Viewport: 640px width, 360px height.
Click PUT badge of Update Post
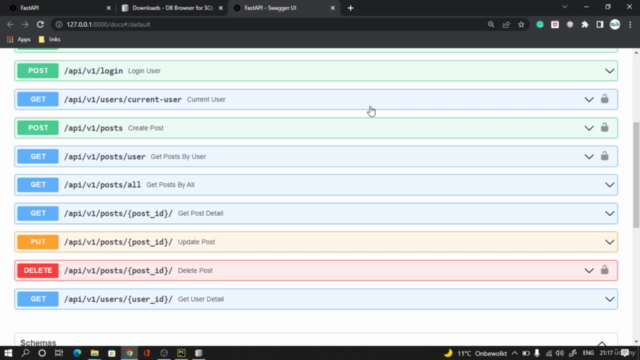(38, 242)
